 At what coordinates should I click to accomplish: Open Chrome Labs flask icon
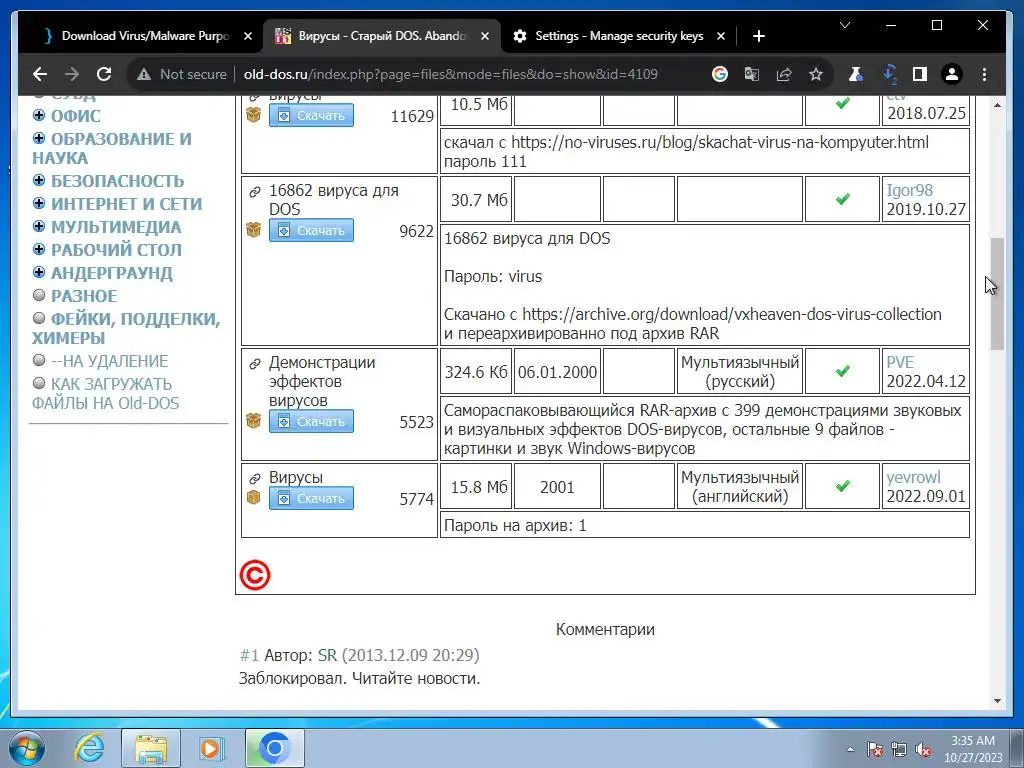856,74
